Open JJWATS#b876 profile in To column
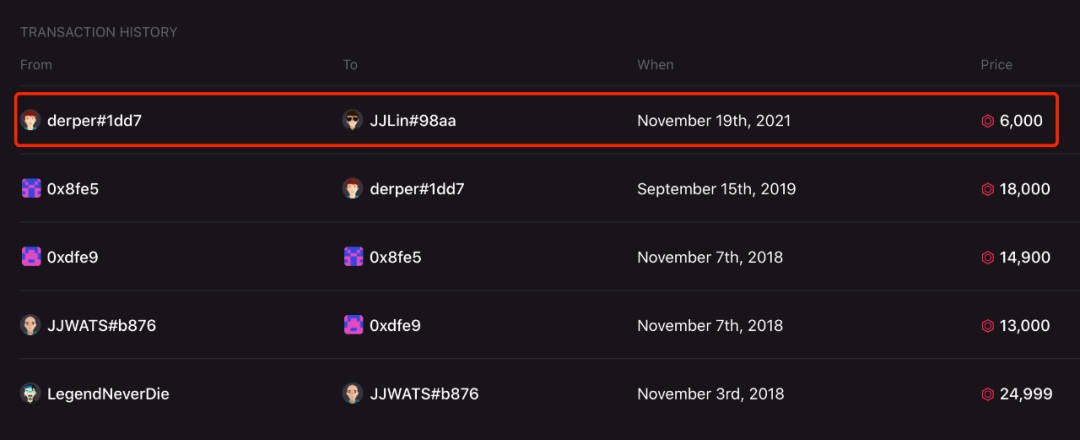This screenshot has height=440, width=1080. pos(424,394)
